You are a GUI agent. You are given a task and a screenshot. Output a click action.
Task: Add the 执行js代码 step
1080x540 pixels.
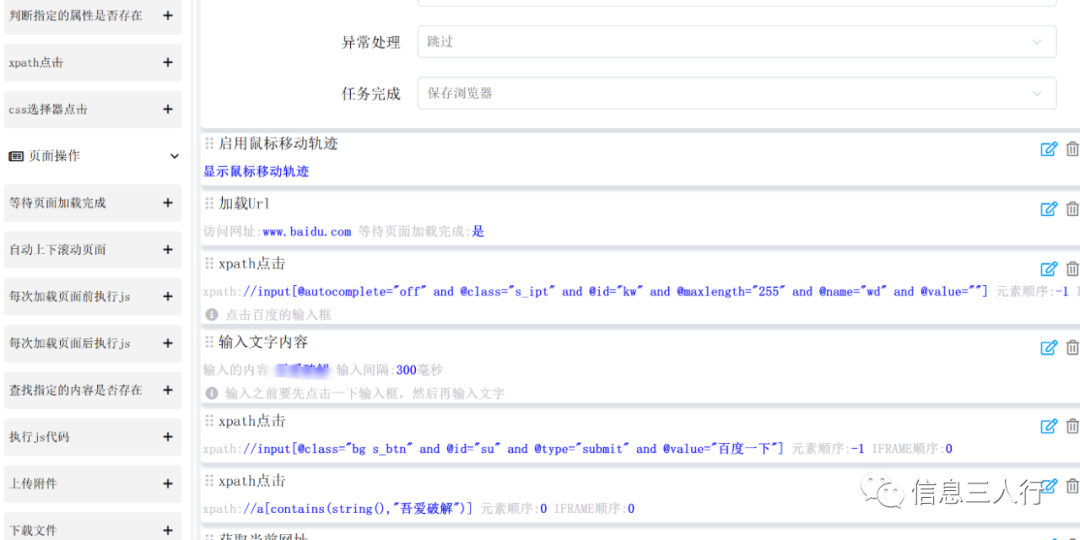point(167,437)
